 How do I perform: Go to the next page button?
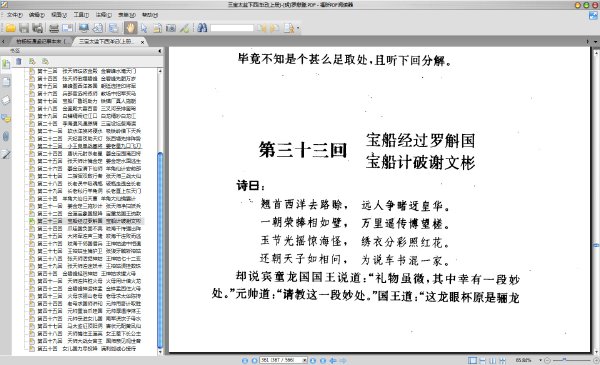tap(313, 360)
